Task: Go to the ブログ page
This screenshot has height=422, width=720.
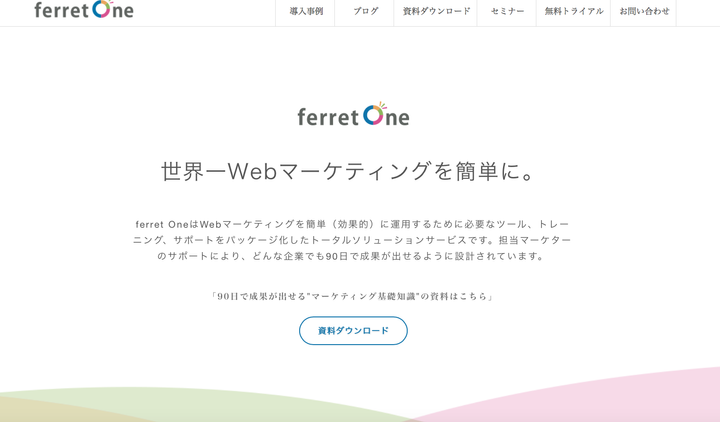Action: point(365,11)
